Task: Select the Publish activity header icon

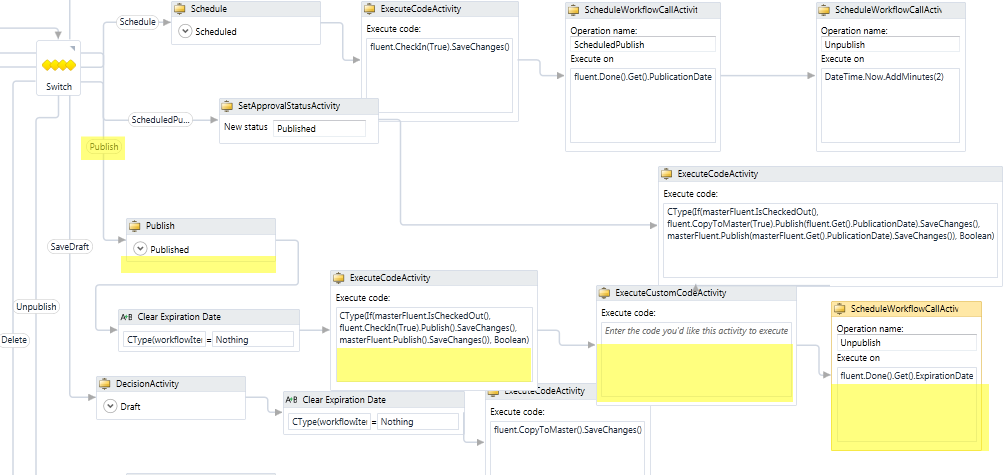Action: pyautogui.click(x=135, y=227)
